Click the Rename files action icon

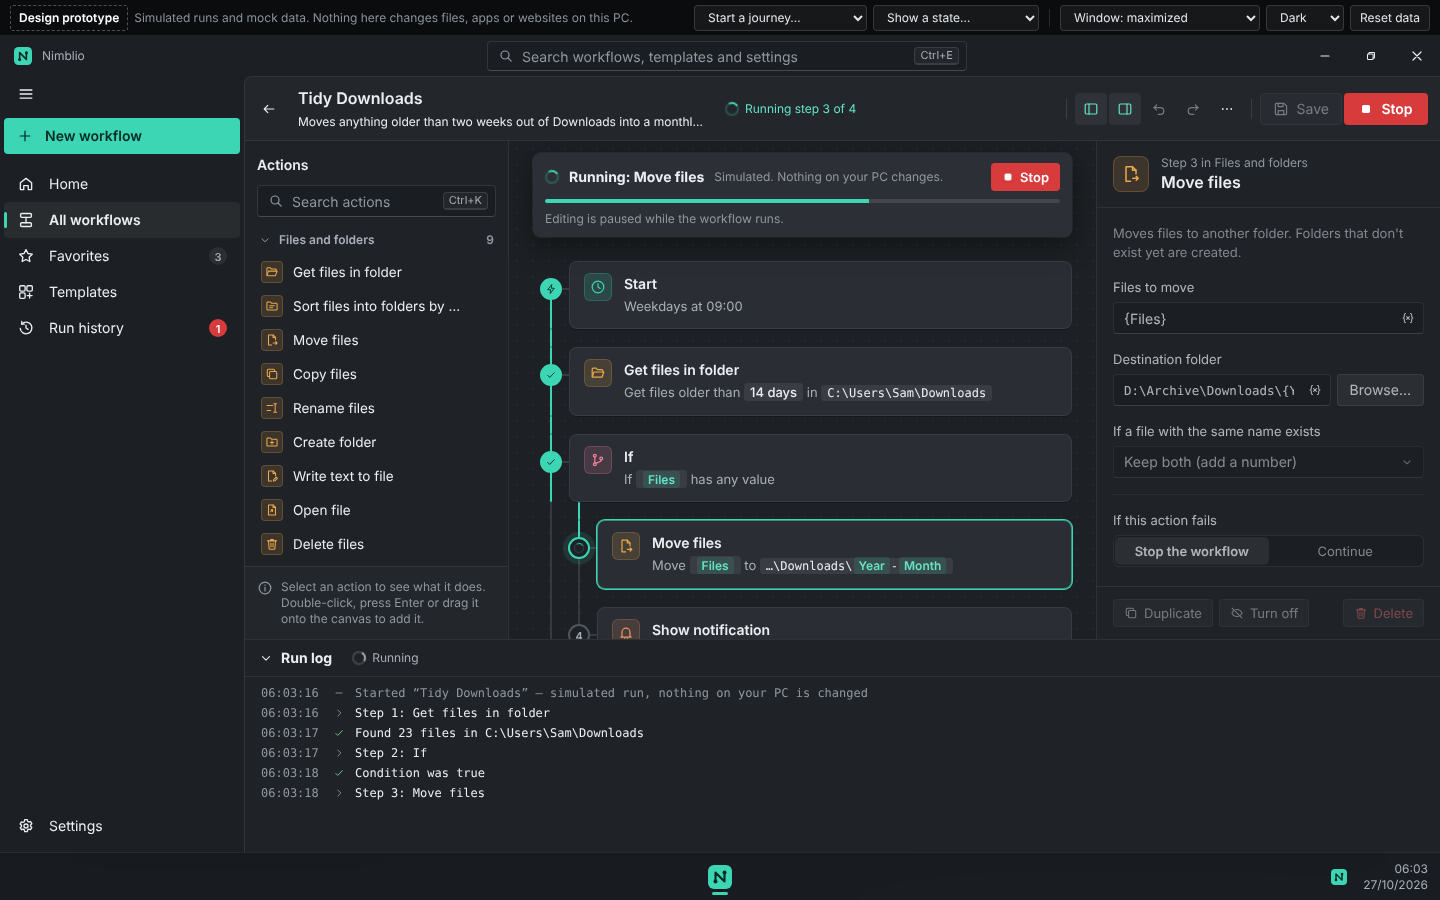point(272,408)
